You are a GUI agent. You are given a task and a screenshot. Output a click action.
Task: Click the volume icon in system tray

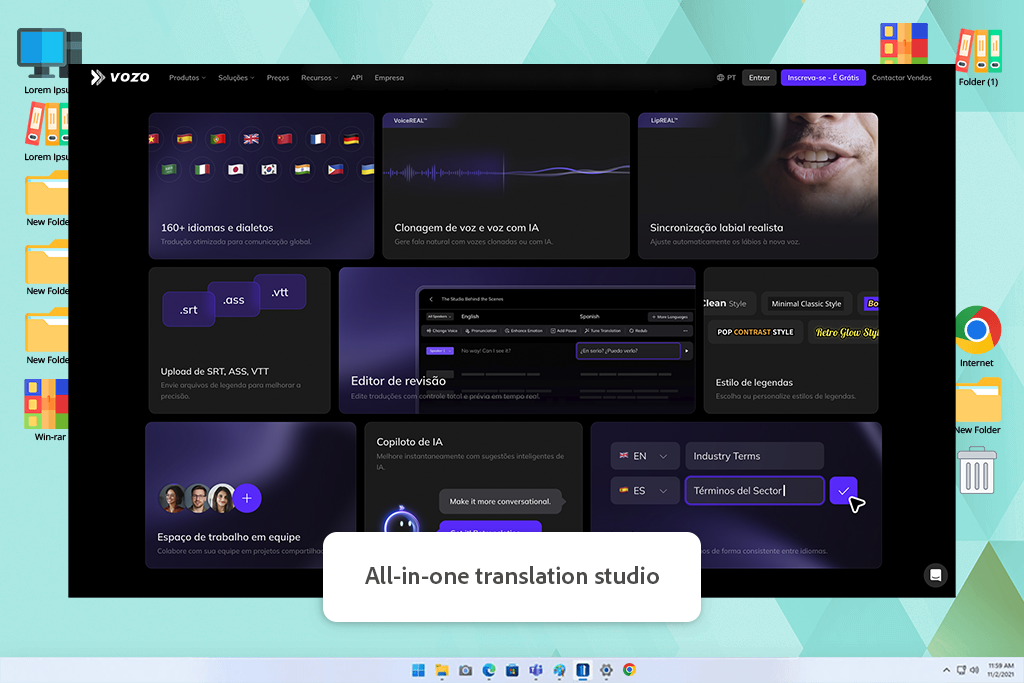974,670
